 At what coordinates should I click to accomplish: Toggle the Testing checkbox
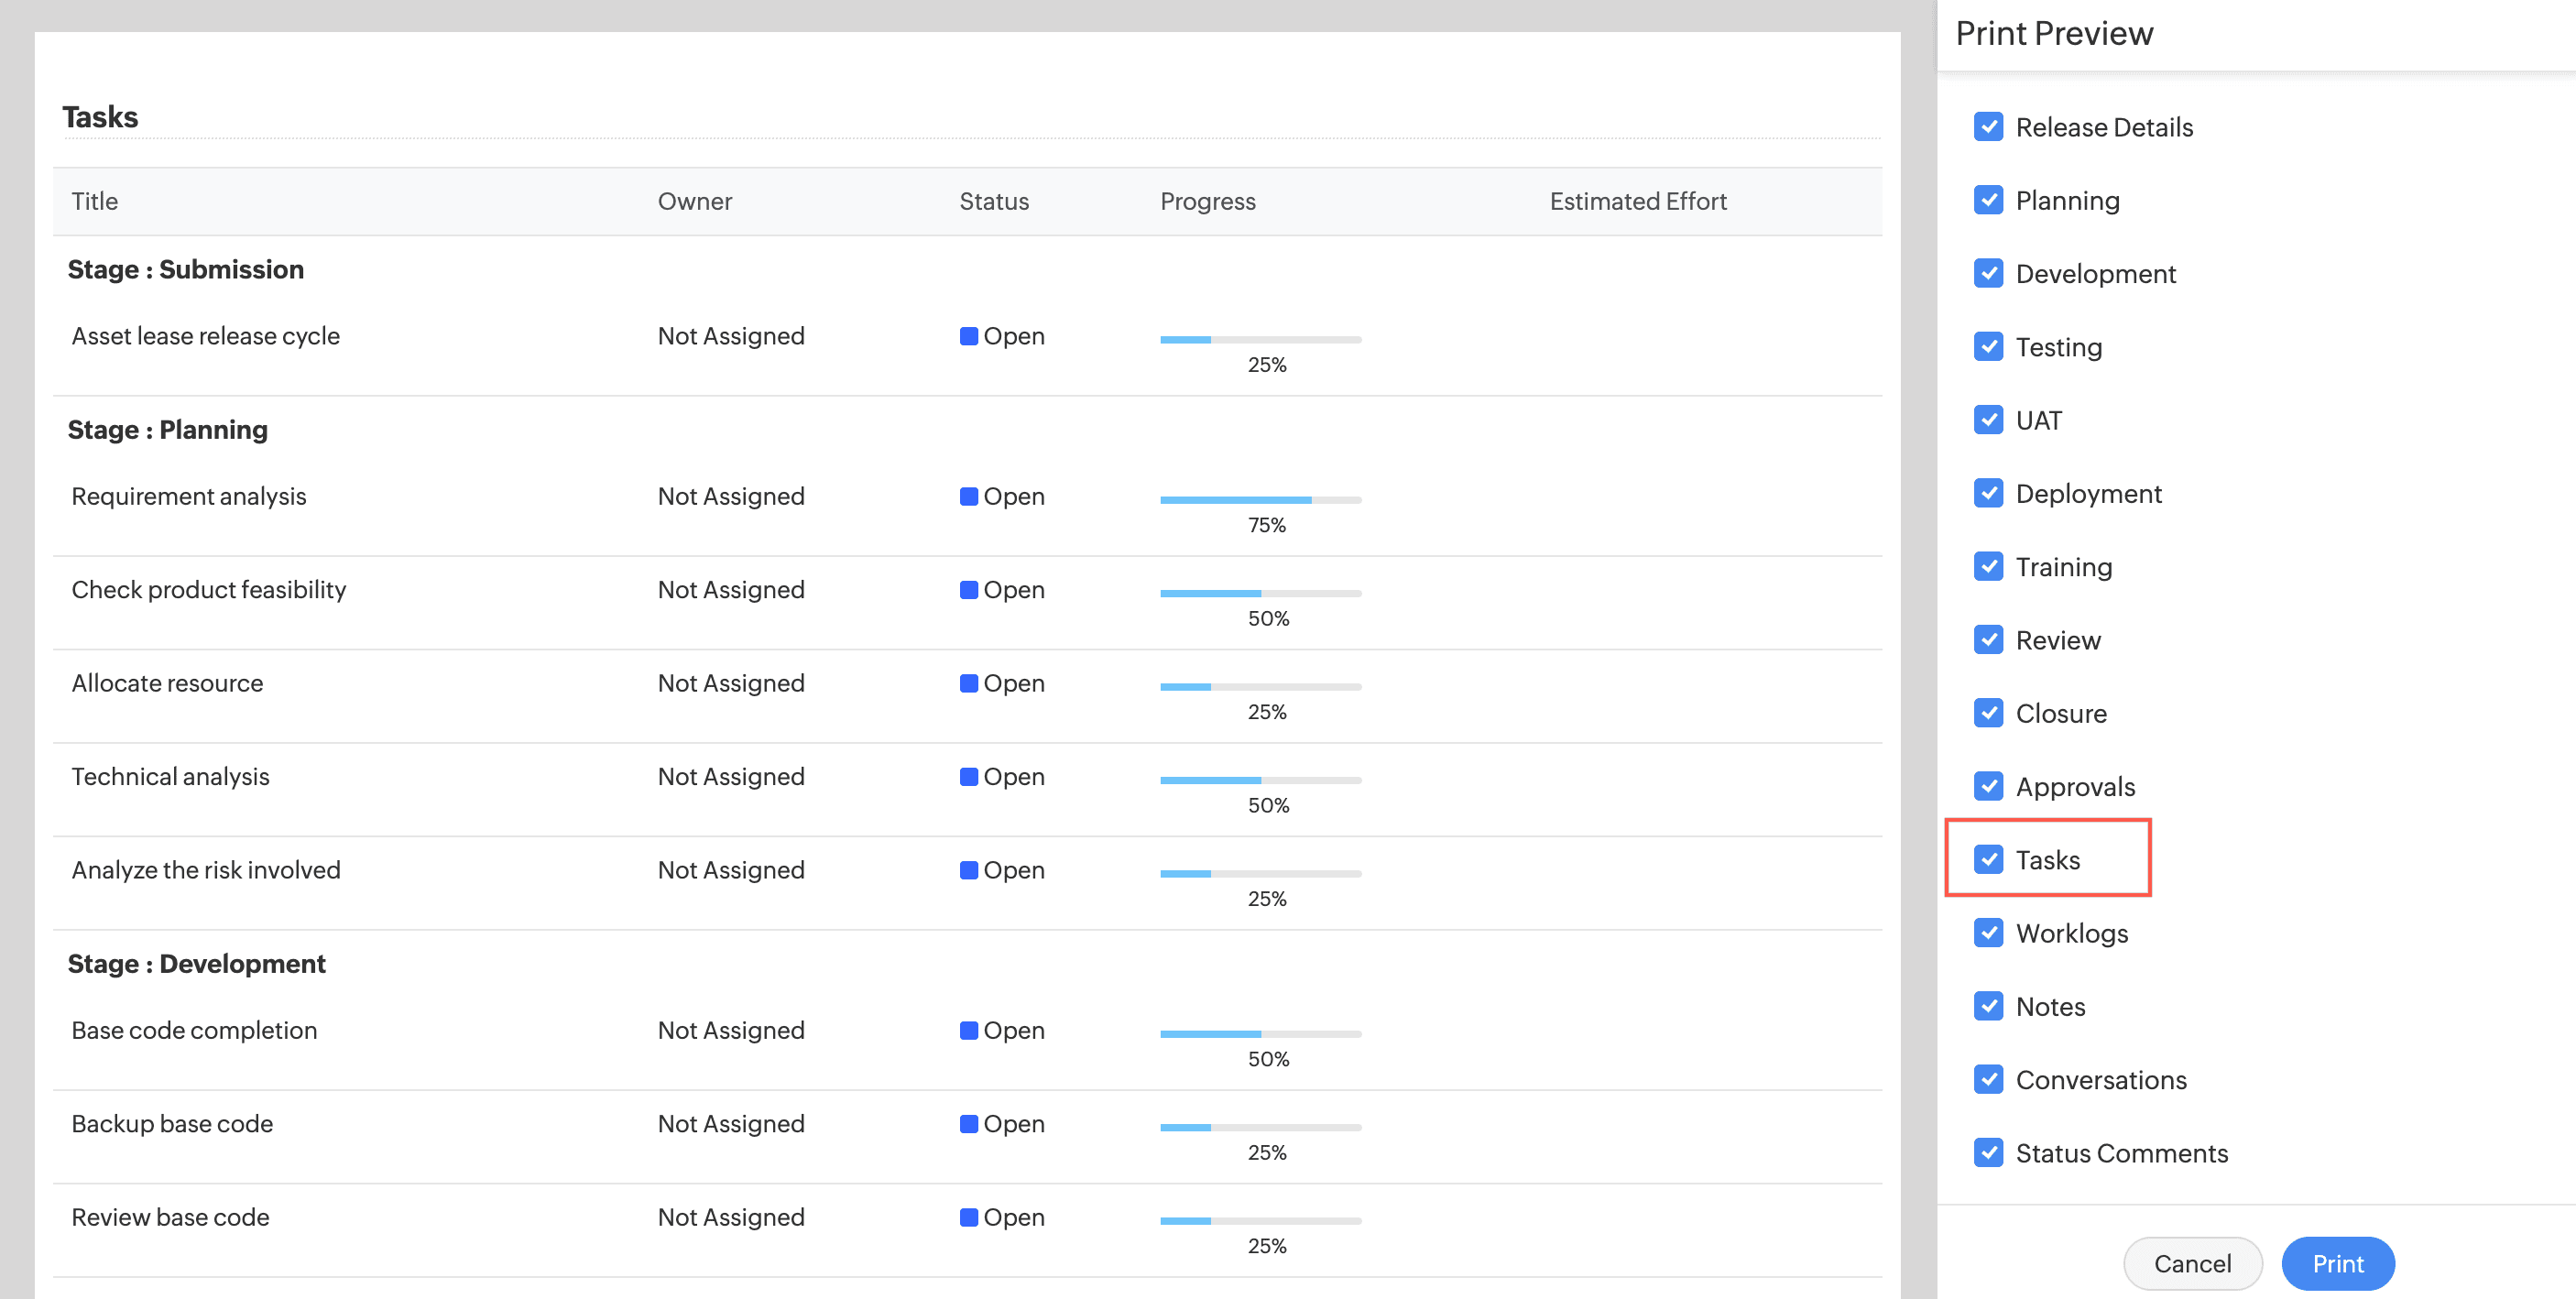1988,347
